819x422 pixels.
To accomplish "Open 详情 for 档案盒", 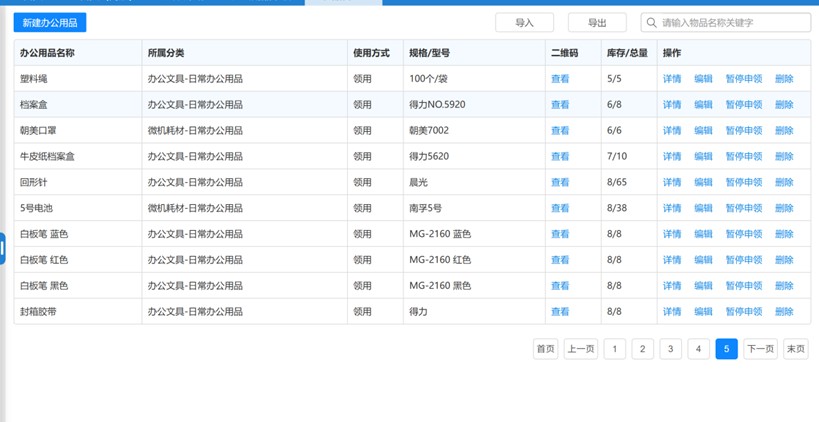I will 672,105.
